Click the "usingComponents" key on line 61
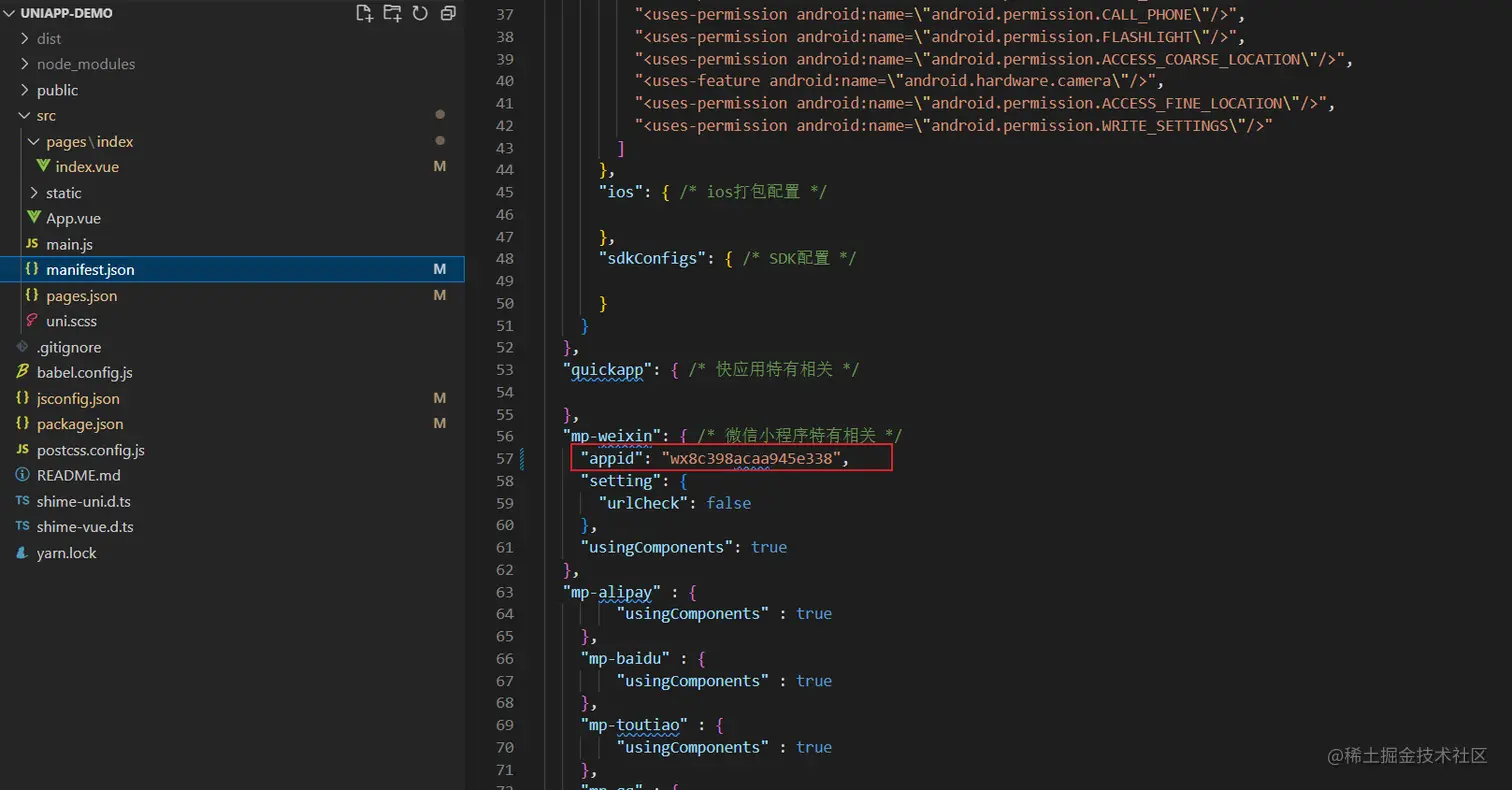 (x=657, y=547)
